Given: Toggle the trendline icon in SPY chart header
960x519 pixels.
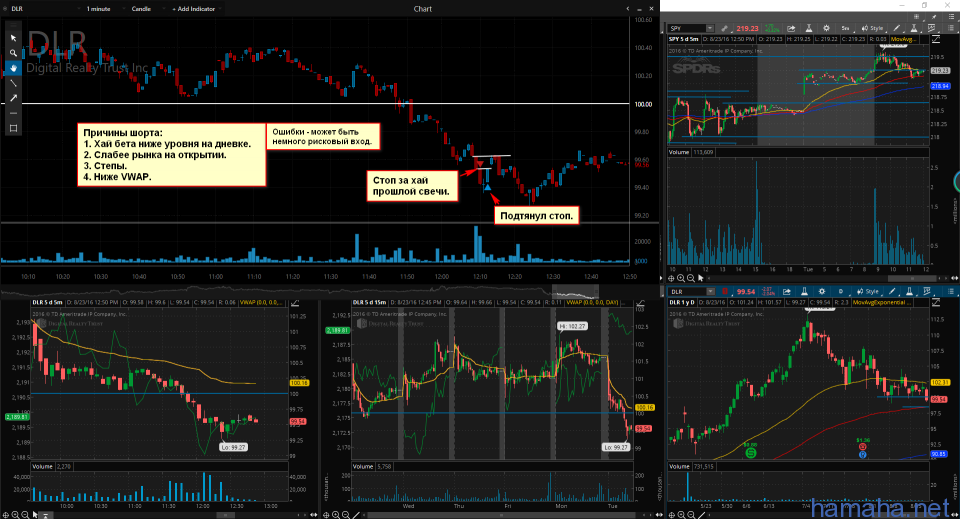Looking at the screenshot, I should pos(936,39).
